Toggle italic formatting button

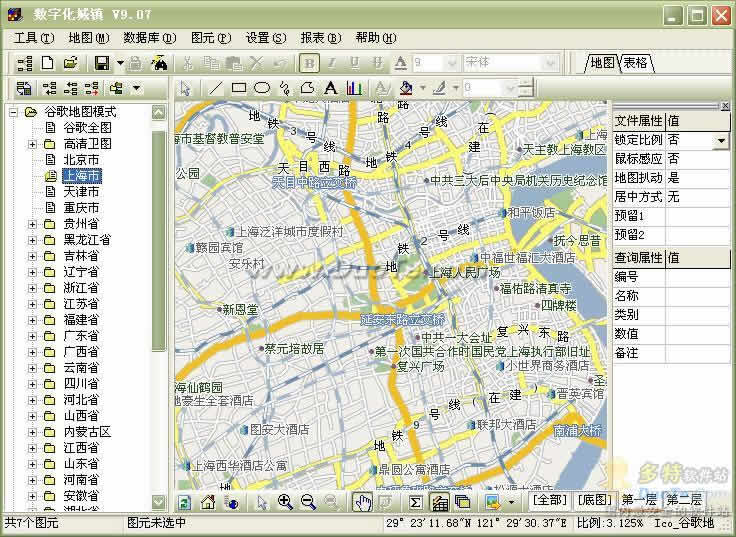pyautogui.click(x=331, y=63)
